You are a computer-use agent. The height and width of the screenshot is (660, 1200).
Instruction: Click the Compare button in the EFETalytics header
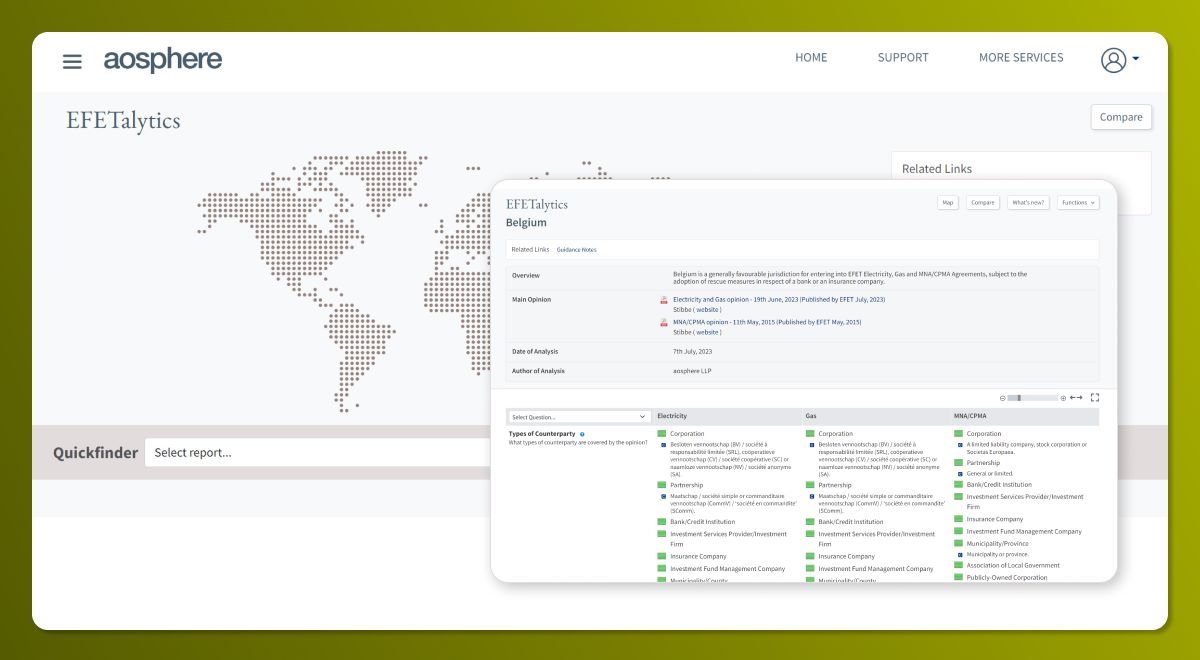[1121, 117]
